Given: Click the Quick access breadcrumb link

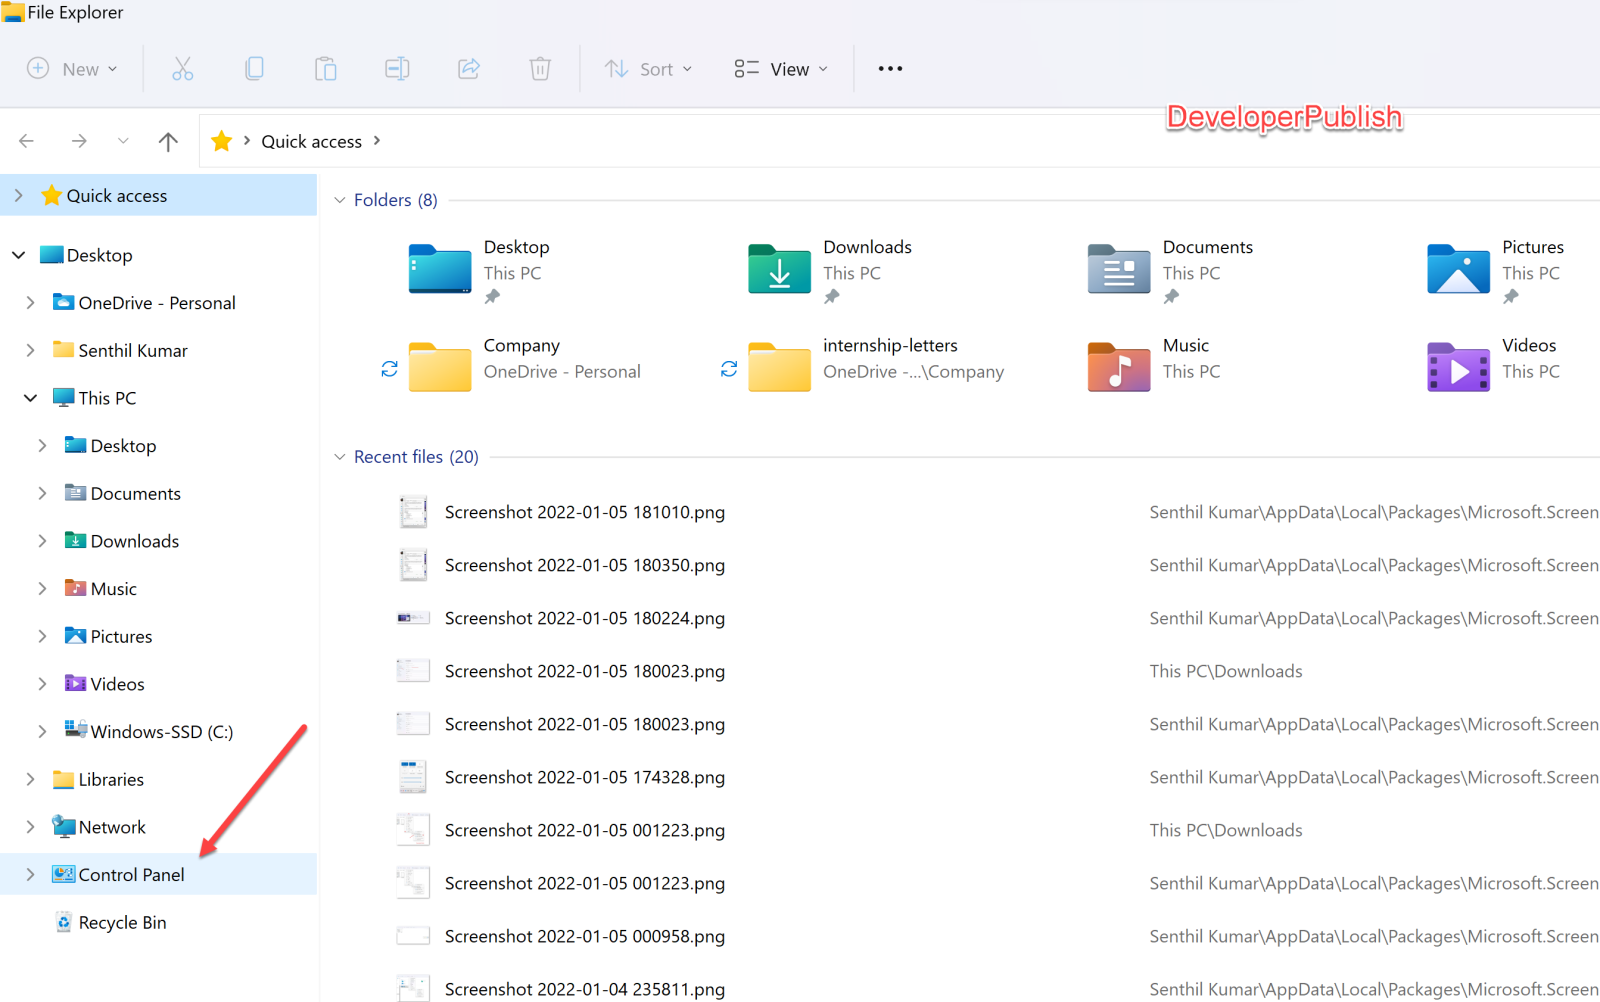Looking at the screenshot, I should click(x=311, y=140).
